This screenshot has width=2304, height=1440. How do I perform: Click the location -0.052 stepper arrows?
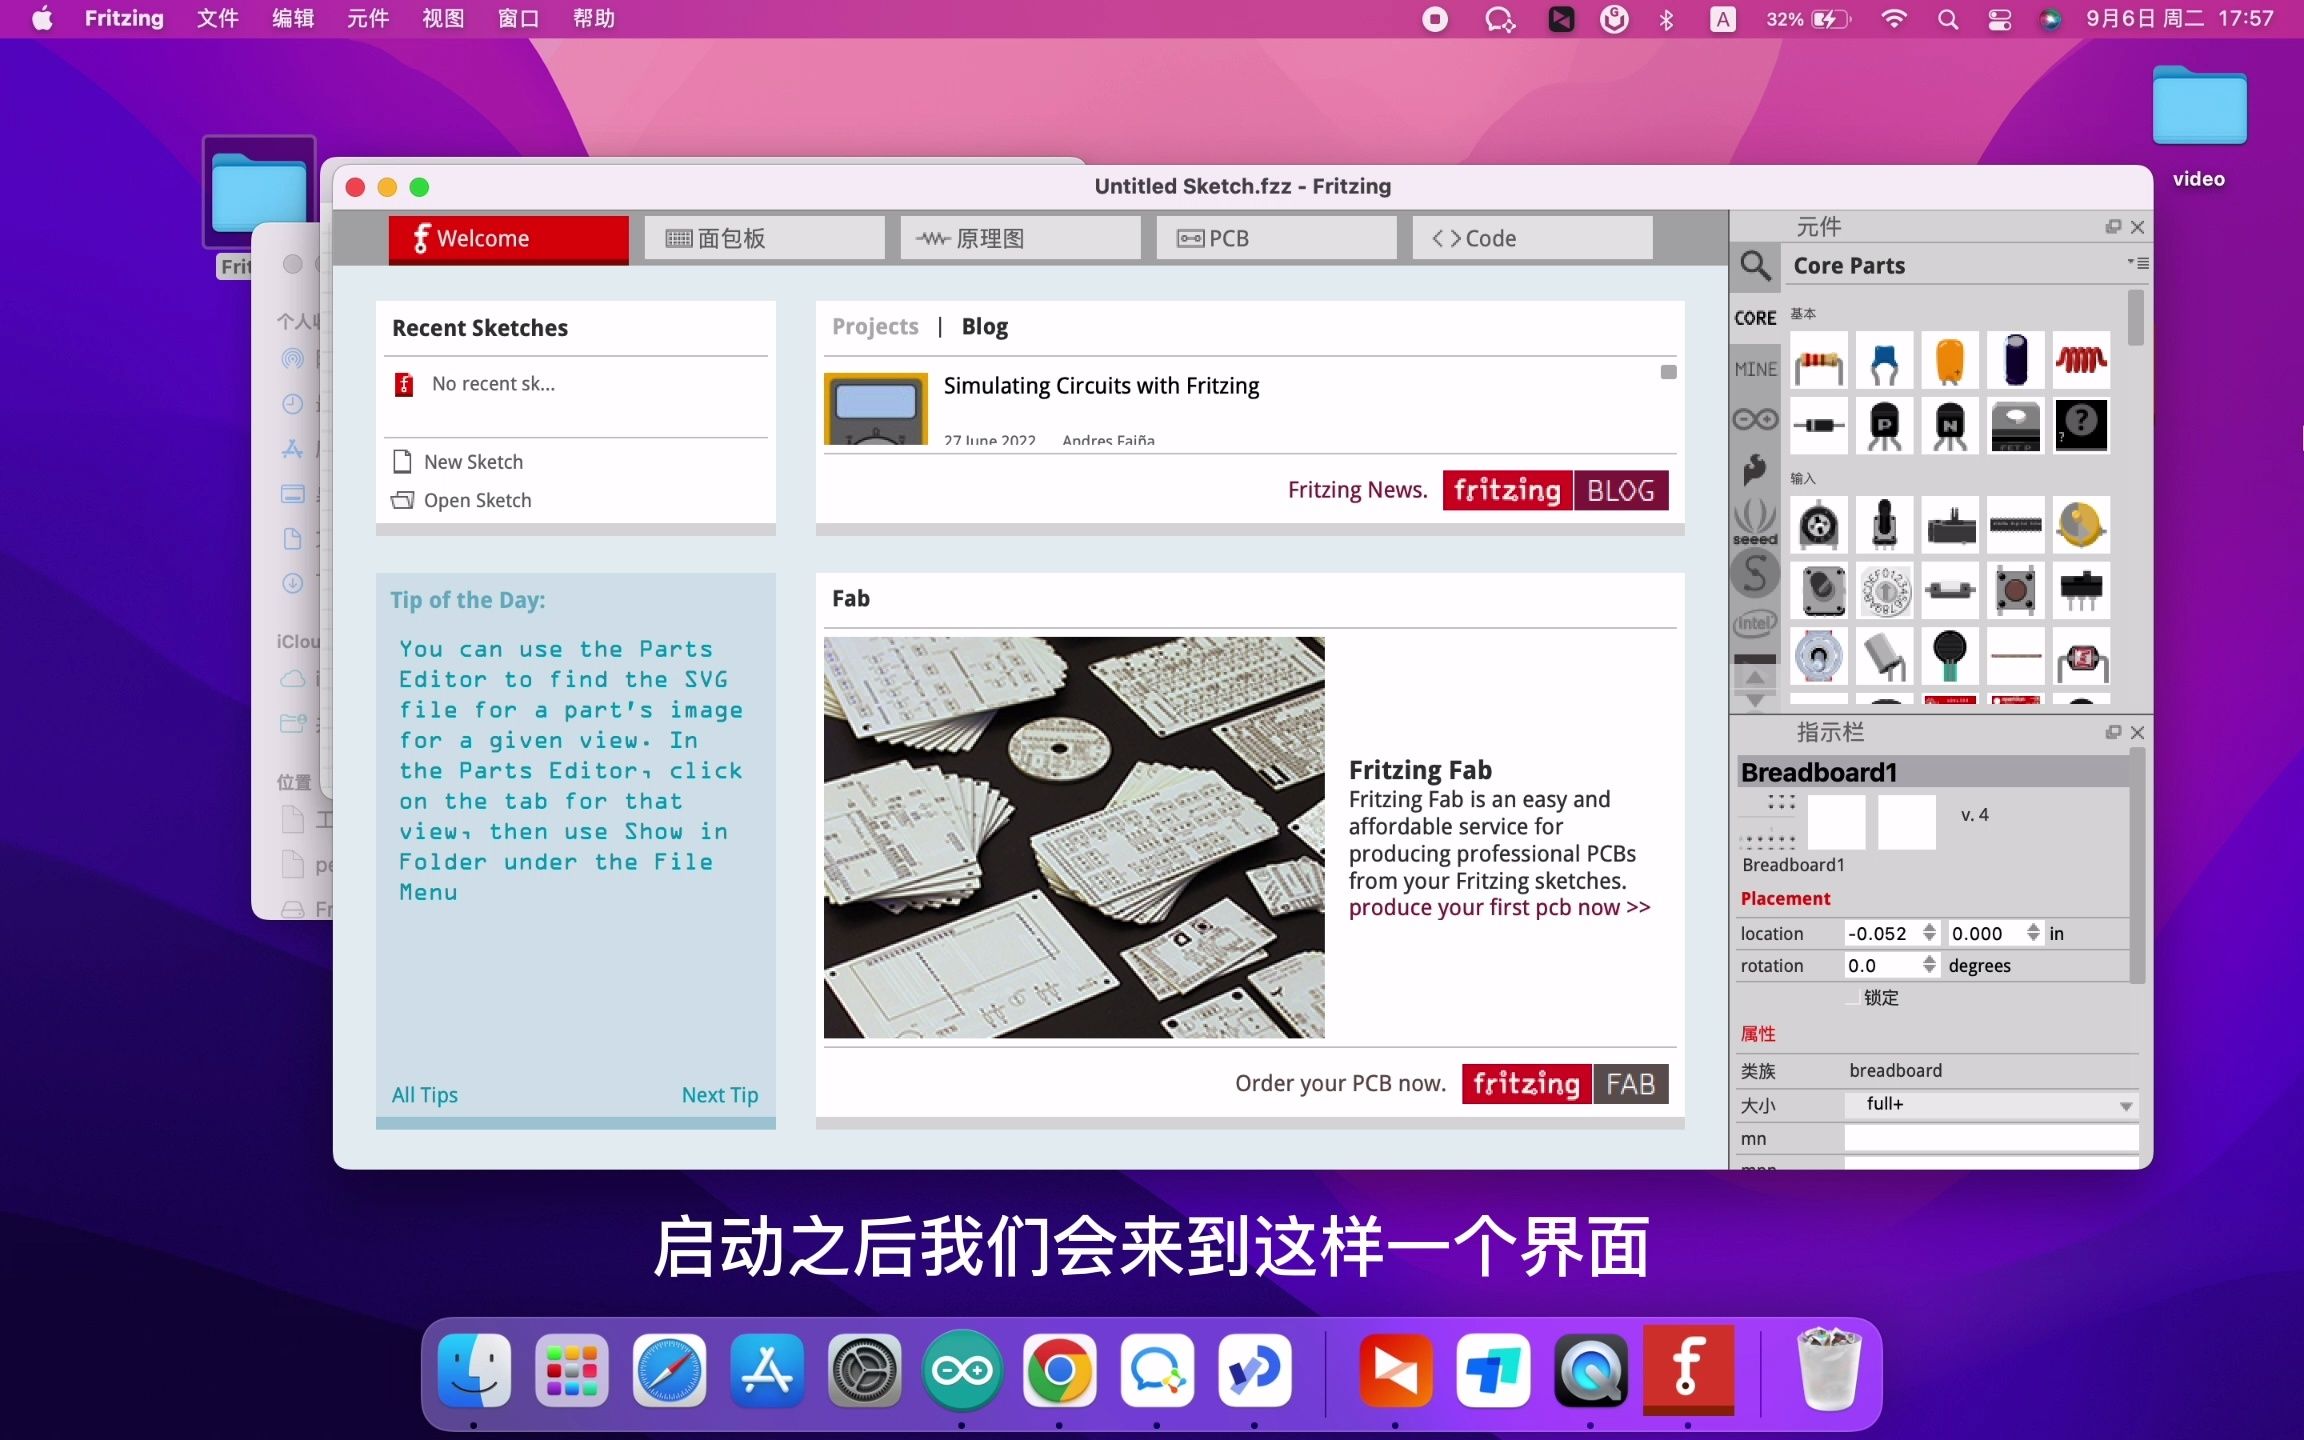tap(1929, 933)
